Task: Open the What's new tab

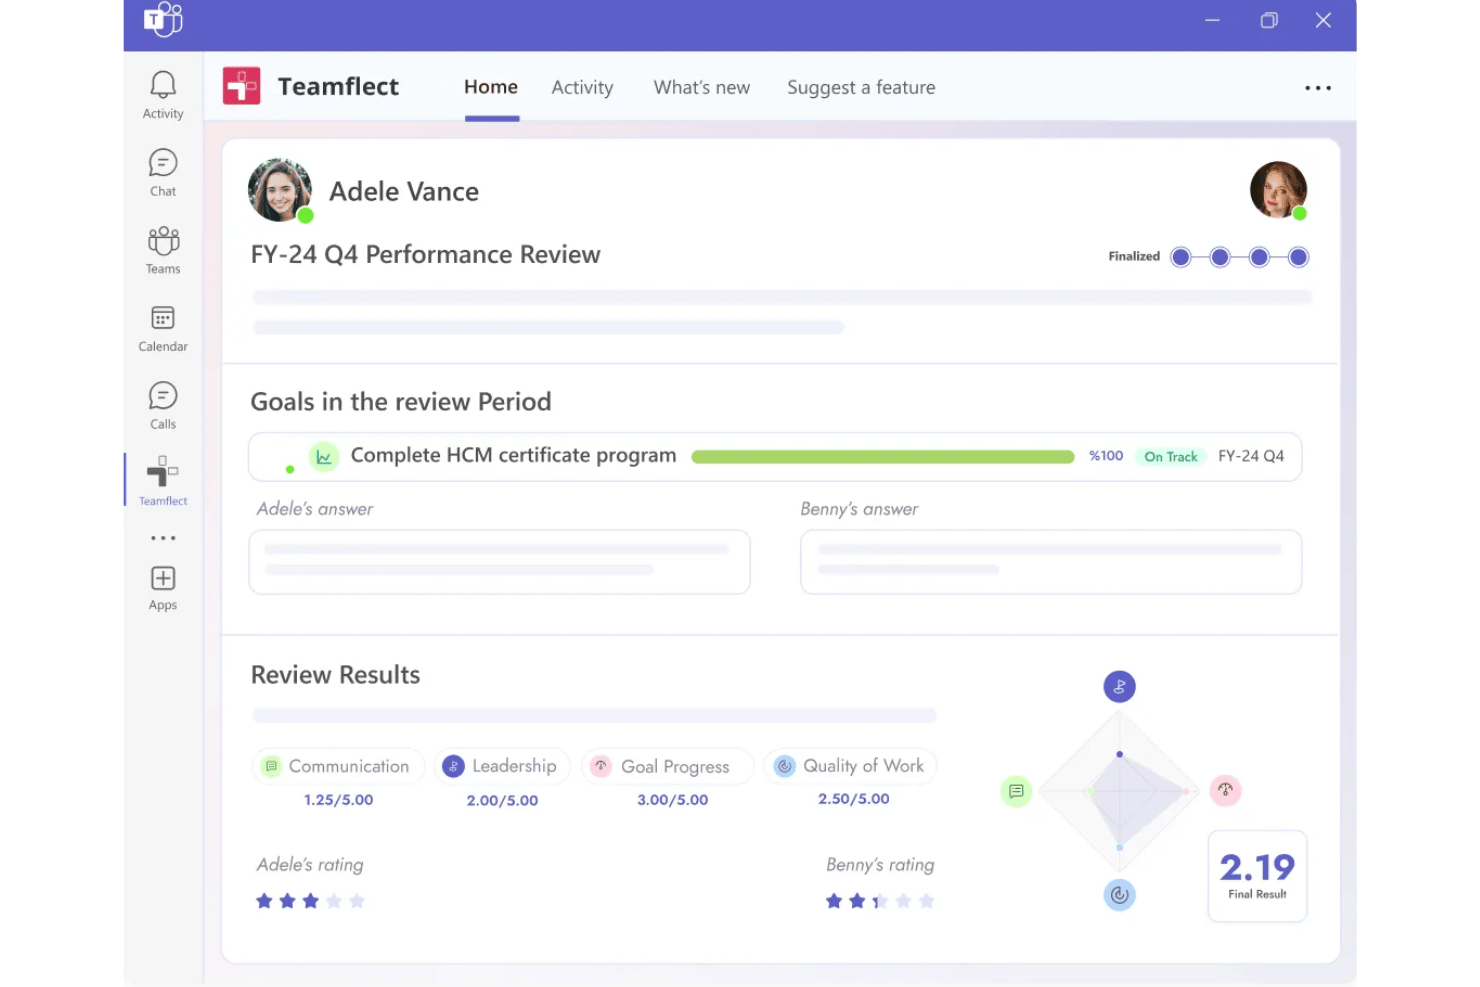Action: [702, 87]
